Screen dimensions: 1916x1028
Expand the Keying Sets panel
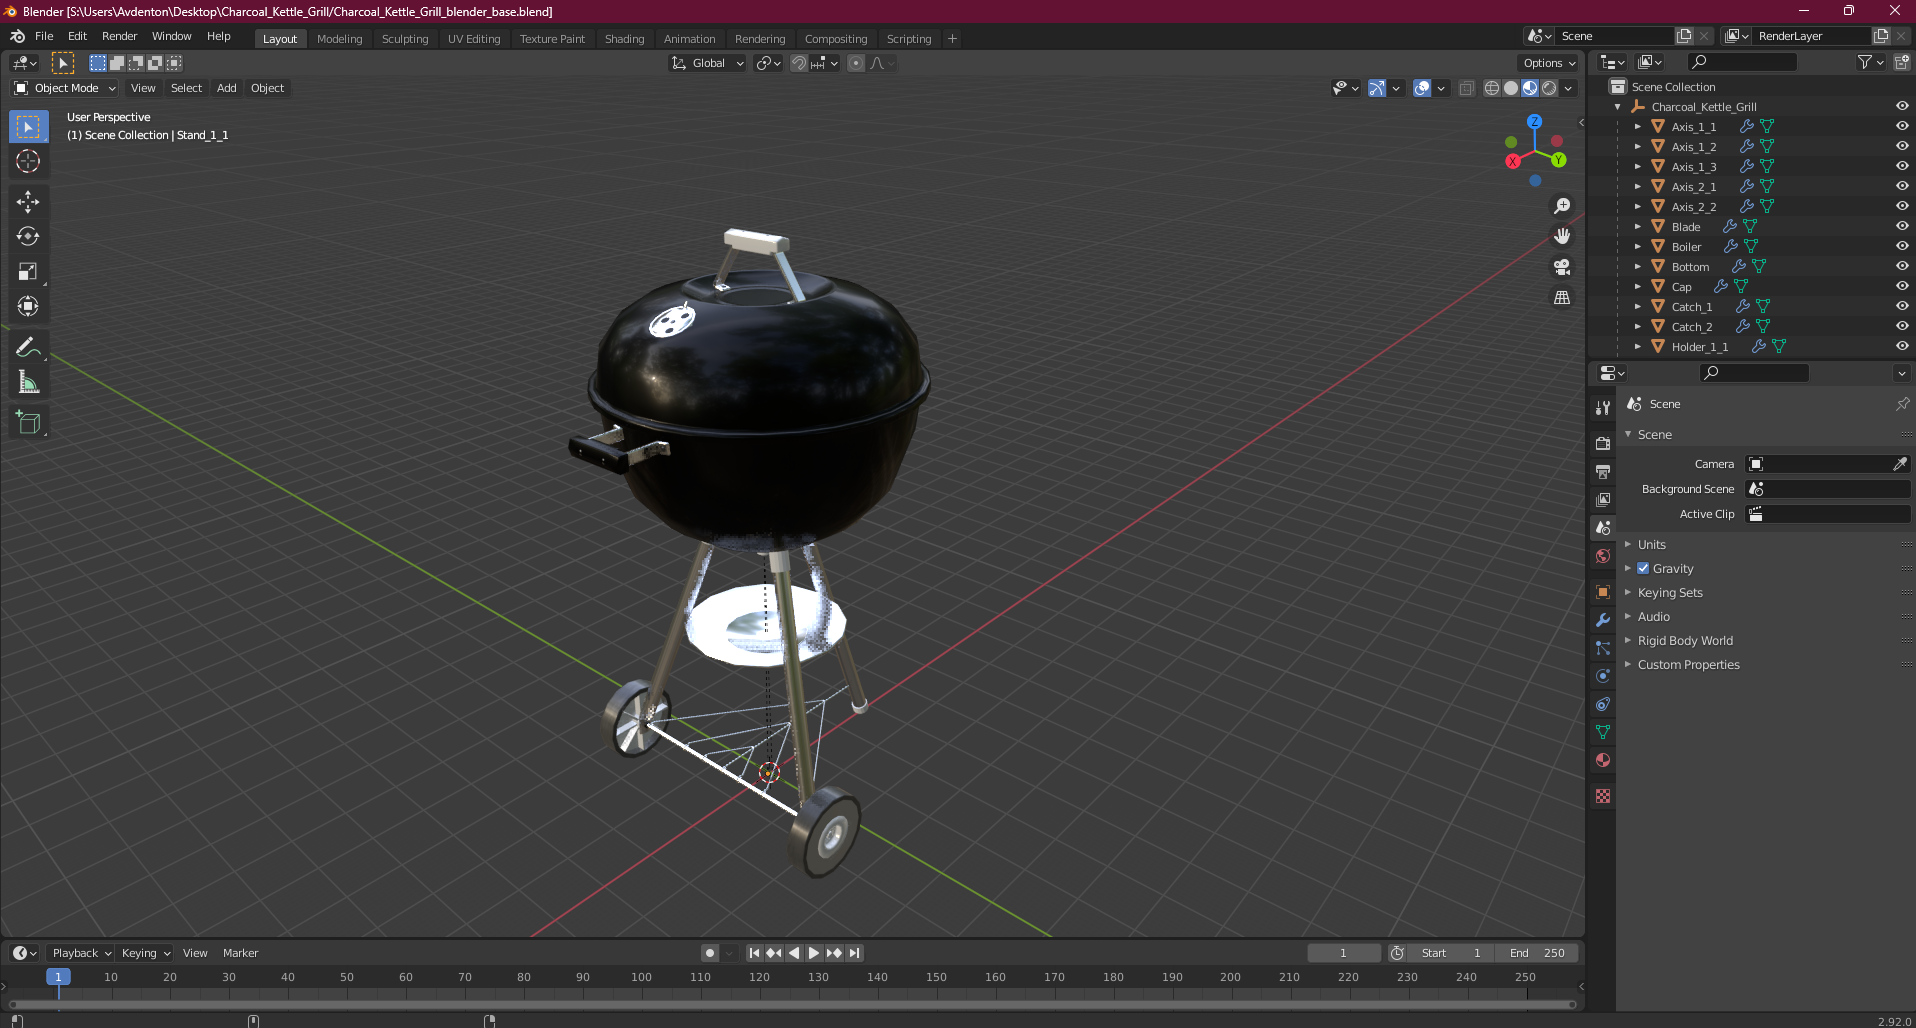1670,593
